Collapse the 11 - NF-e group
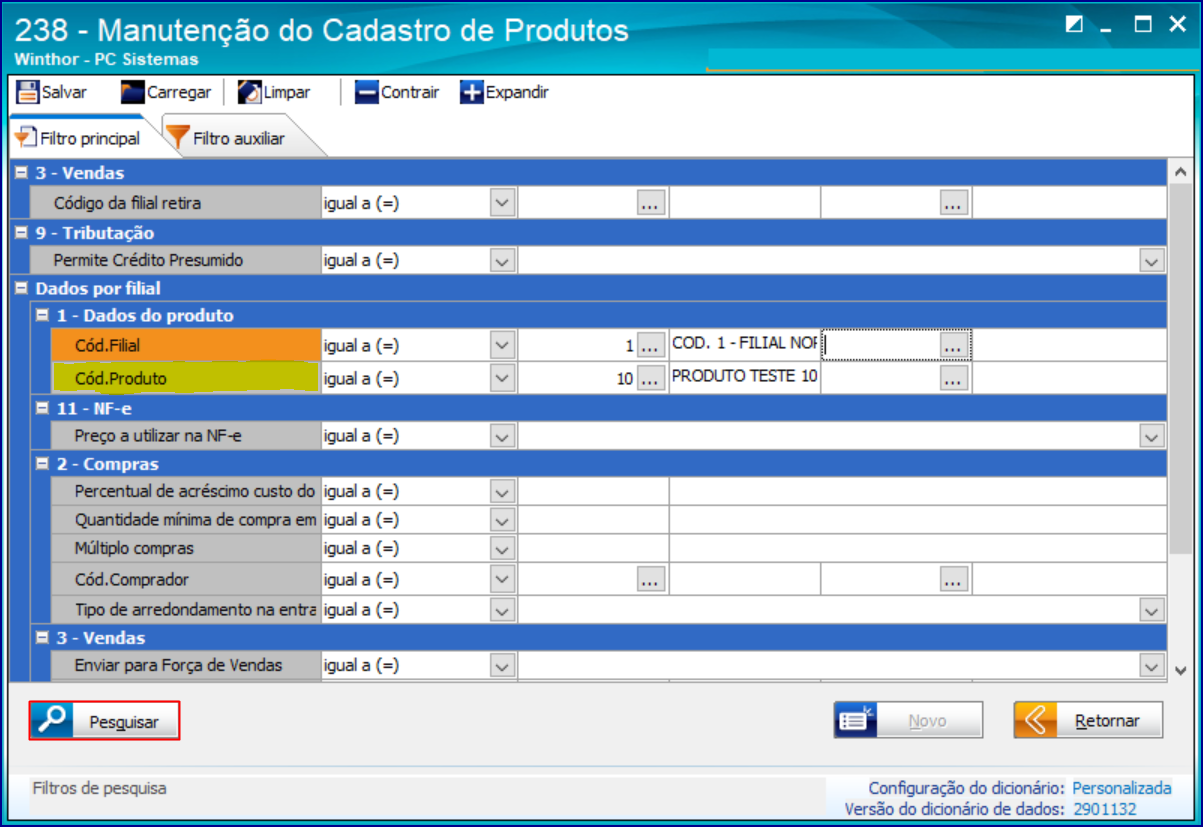 pos(42,407)
